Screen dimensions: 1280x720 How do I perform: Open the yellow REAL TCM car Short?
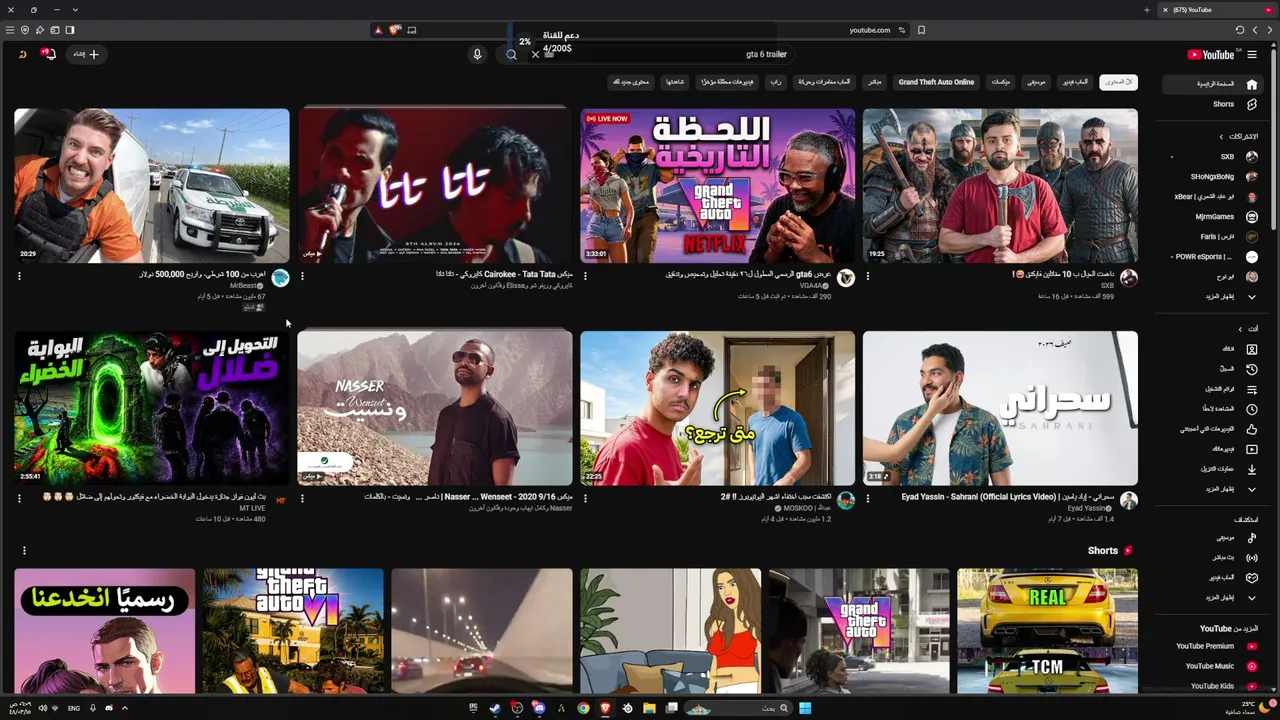(1047, 631)
